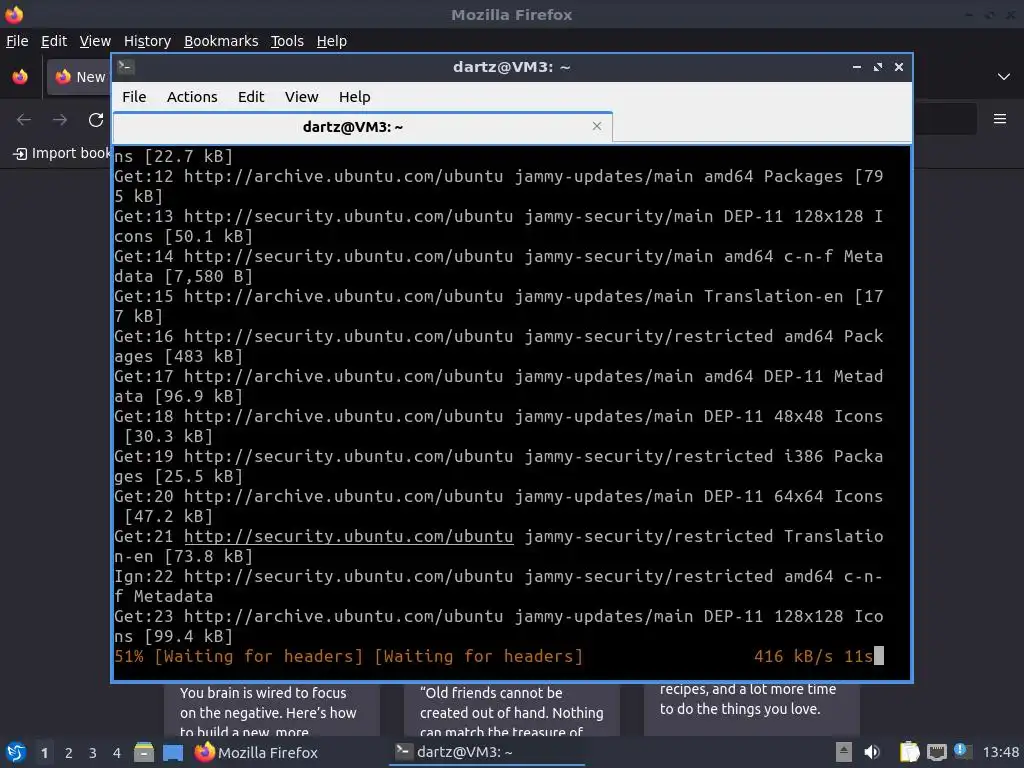The image size is (1024, 768).
Task: Switch to the Mozilla Firefox taskbar entry
Action: [257, 752]
